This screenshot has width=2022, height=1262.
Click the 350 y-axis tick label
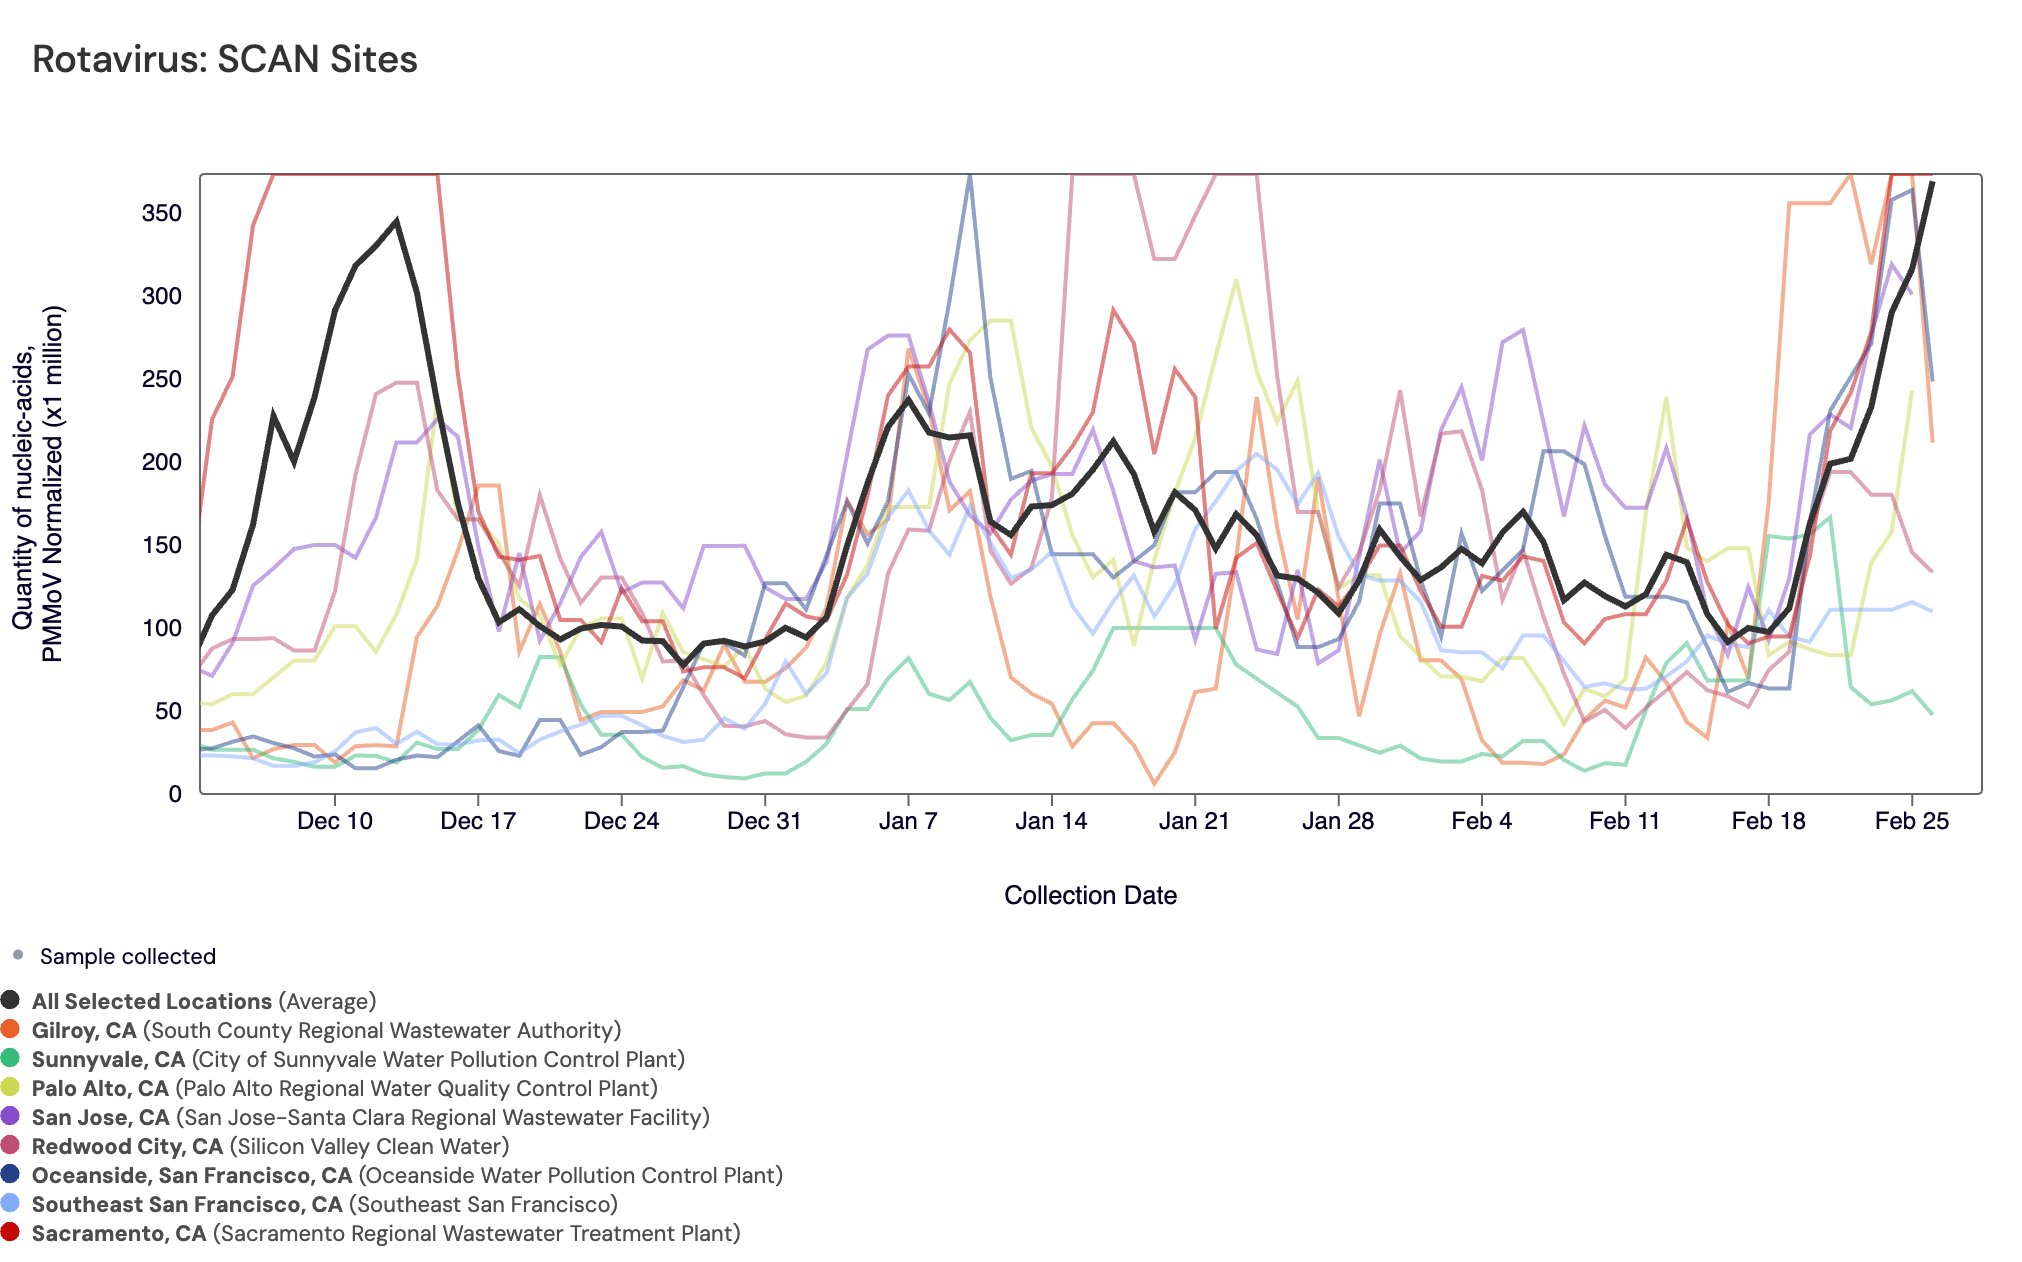pos(161,213)
